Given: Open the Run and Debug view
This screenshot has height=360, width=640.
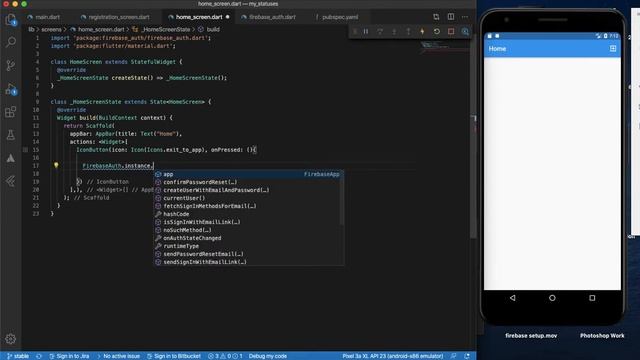Looking at the screenshot, I should click(x=11, y=89).
